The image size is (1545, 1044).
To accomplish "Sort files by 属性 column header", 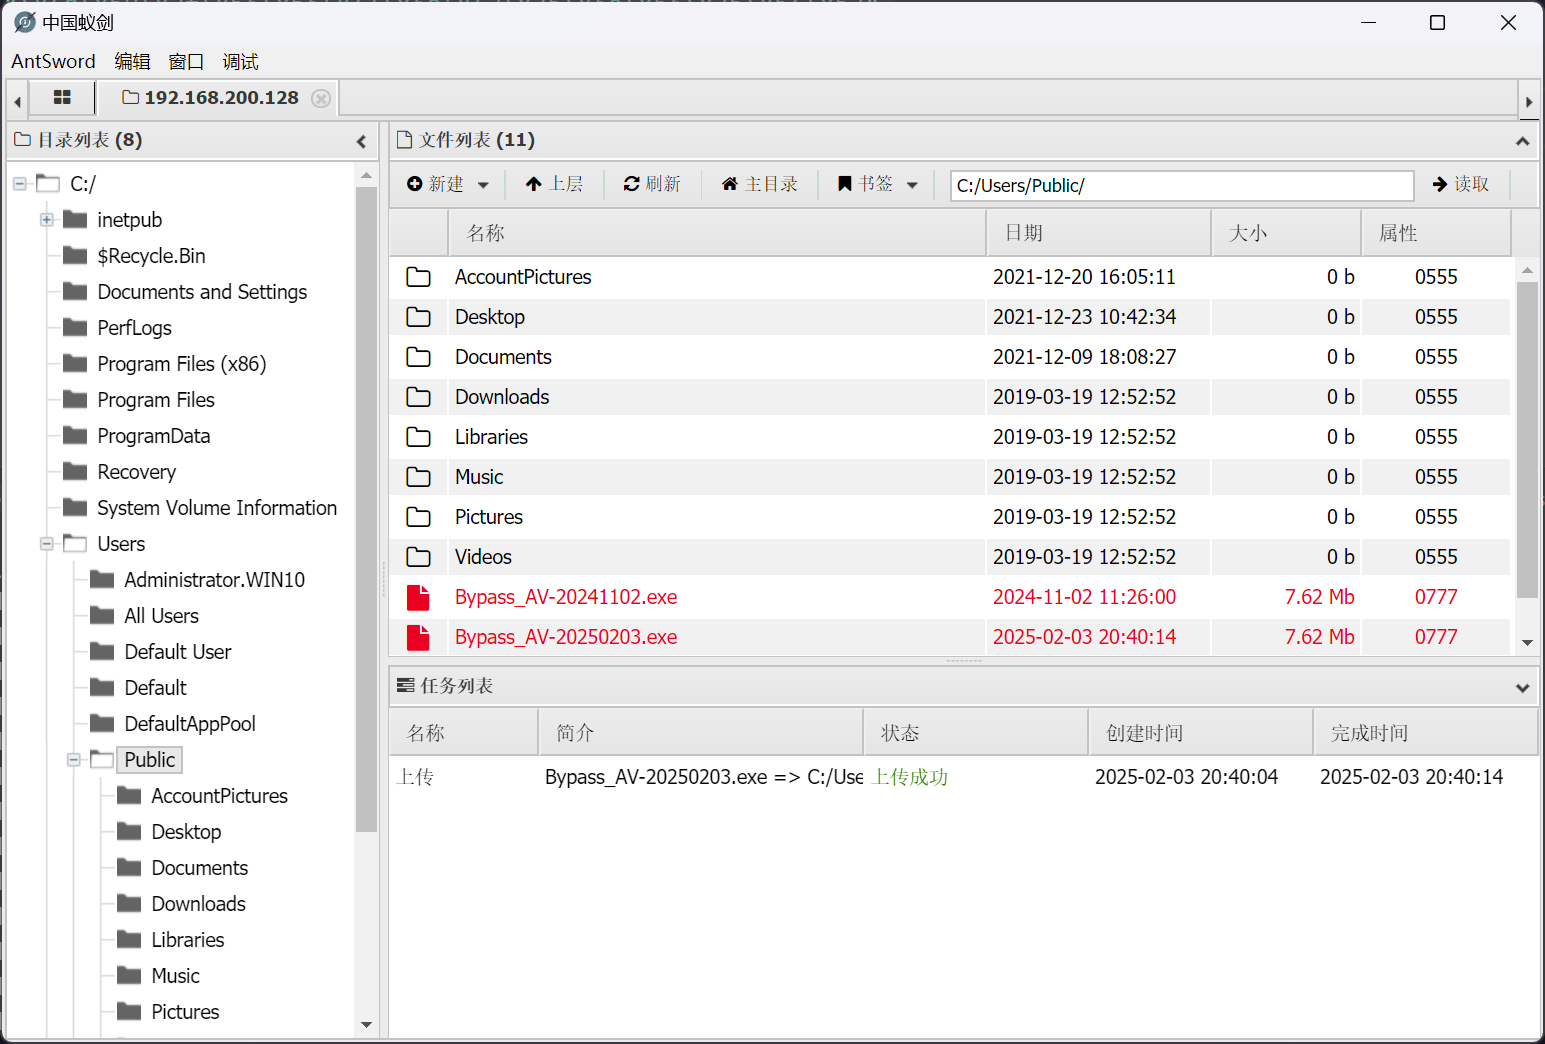I will click(1436, 233).
